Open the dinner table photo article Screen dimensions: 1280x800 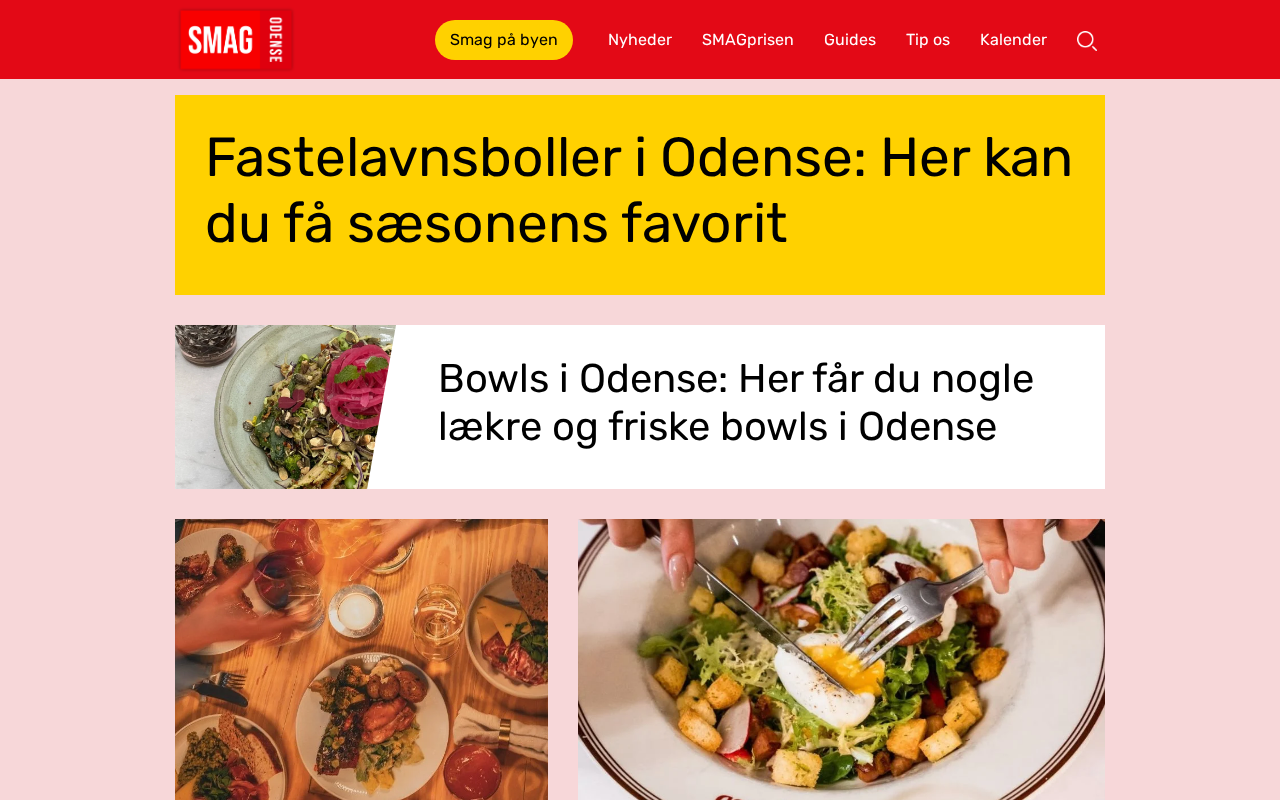point(361,659)
